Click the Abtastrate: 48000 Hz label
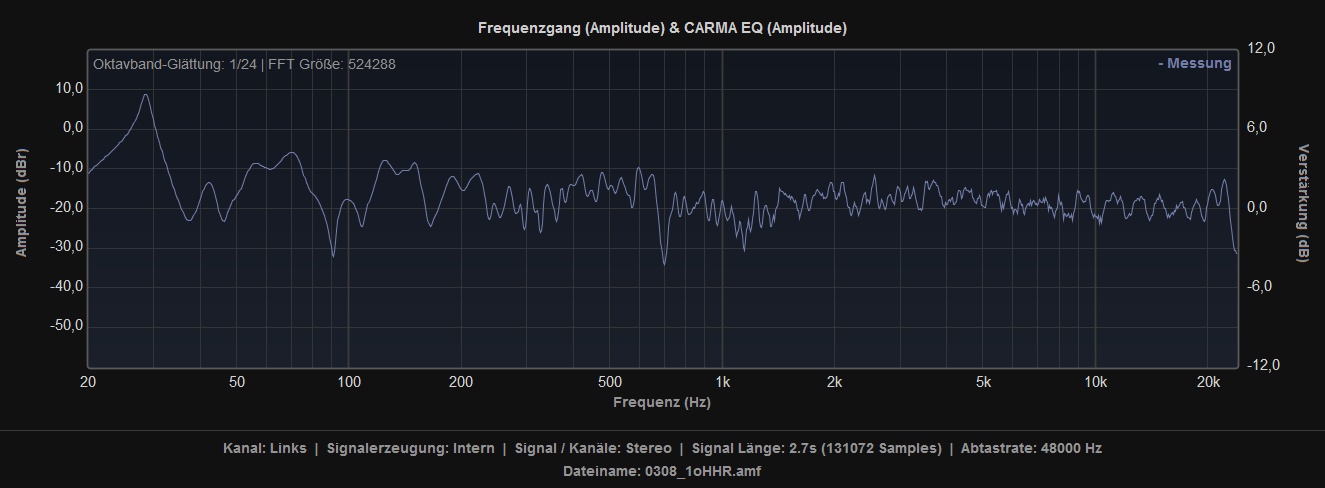The width and height of the screenshot is (1325, 488). [x=1031, y=448]
